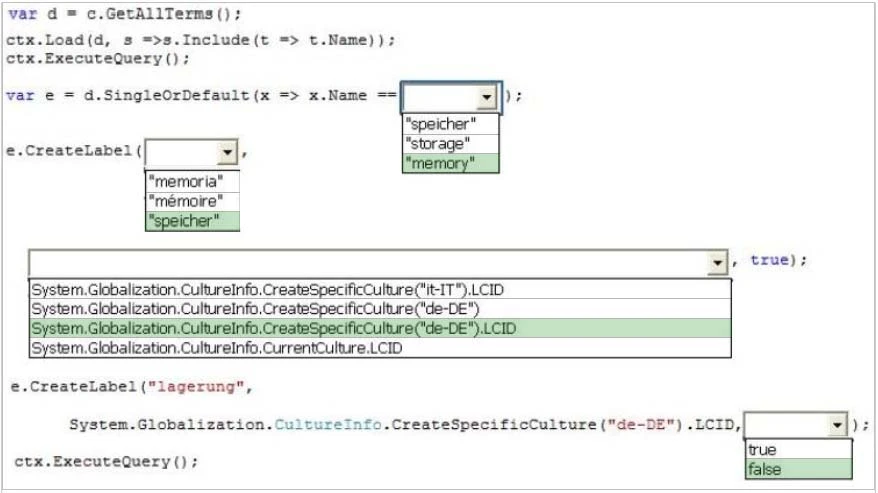The height and width of the screenshot is (493, 878).
Task: Click the empty combo field after ("de-DE").LCID,
Action: [x=785, y=425]
